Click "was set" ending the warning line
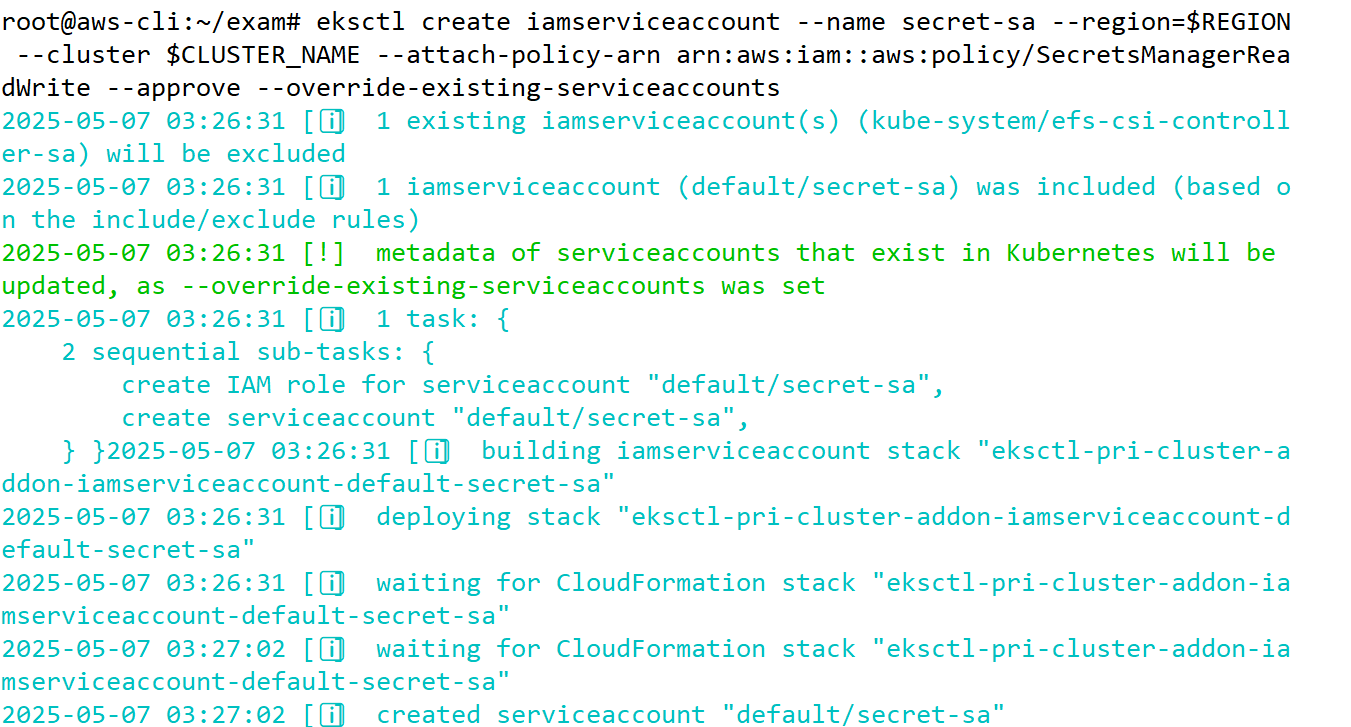This screenshot has width=1351, height=727. pos(774,286)
